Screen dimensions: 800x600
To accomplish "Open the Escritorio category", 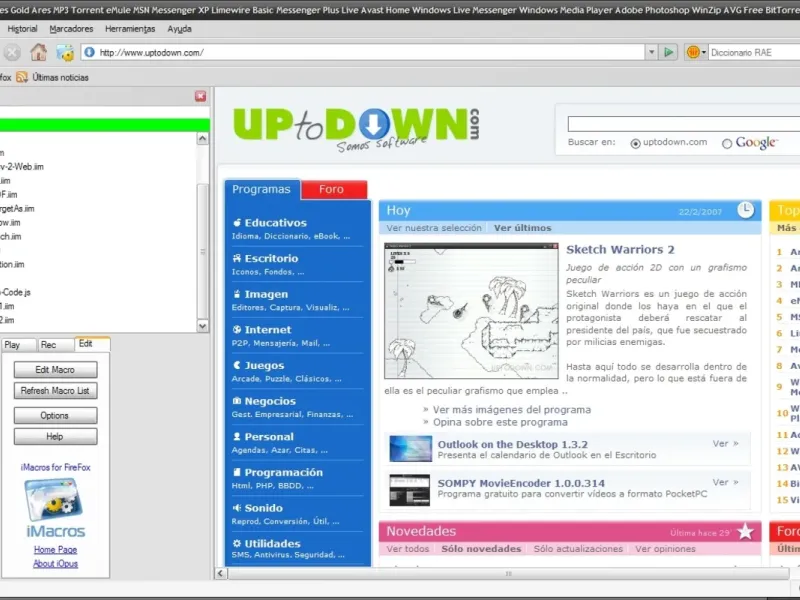I will (x=271, y=258).
